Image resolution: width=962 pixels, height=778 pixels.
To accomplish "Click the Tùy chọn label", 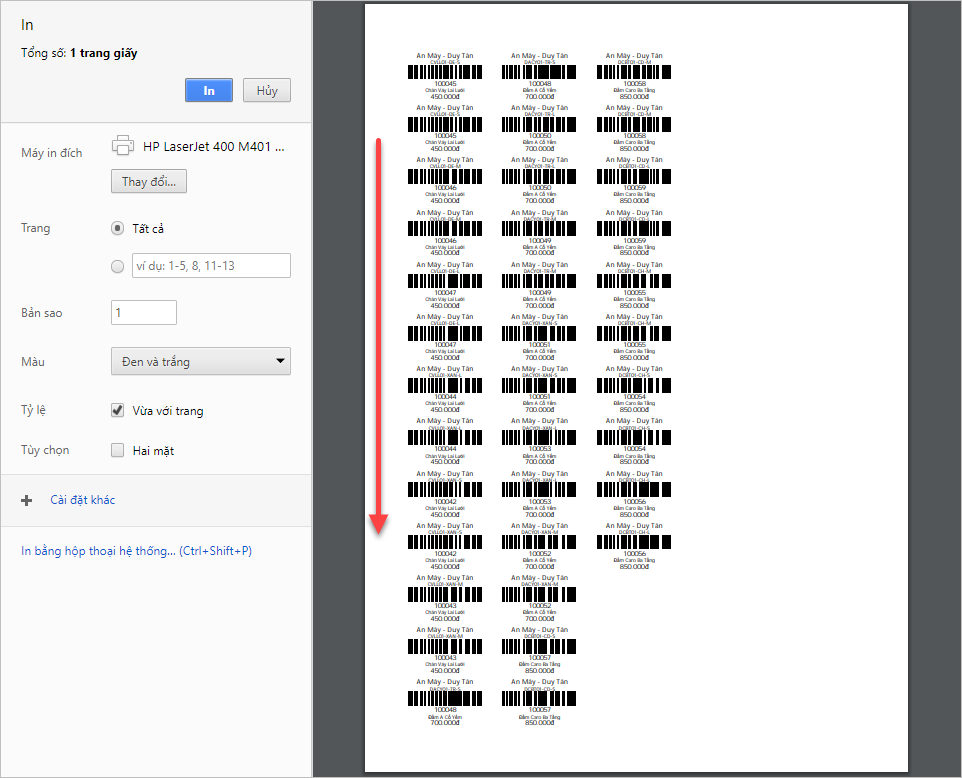I will [x=45, y=450].
